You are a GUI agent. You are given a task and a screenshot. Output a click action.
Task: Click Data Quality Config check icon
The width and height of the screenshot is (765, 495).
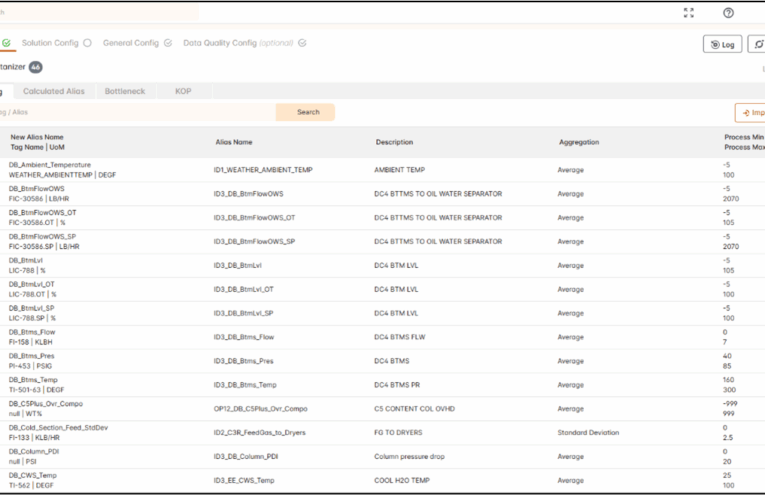(x=302, y=43)
